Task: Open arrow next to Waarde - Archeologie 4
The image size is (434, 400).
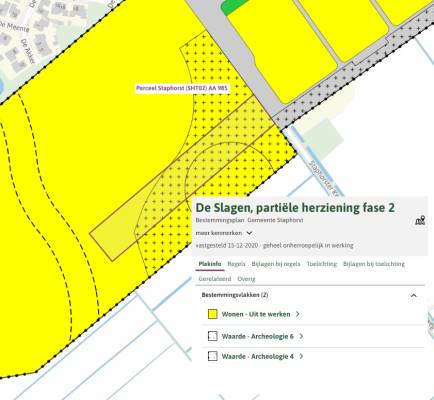Action: pyautogui.click(x=301, y=356)
